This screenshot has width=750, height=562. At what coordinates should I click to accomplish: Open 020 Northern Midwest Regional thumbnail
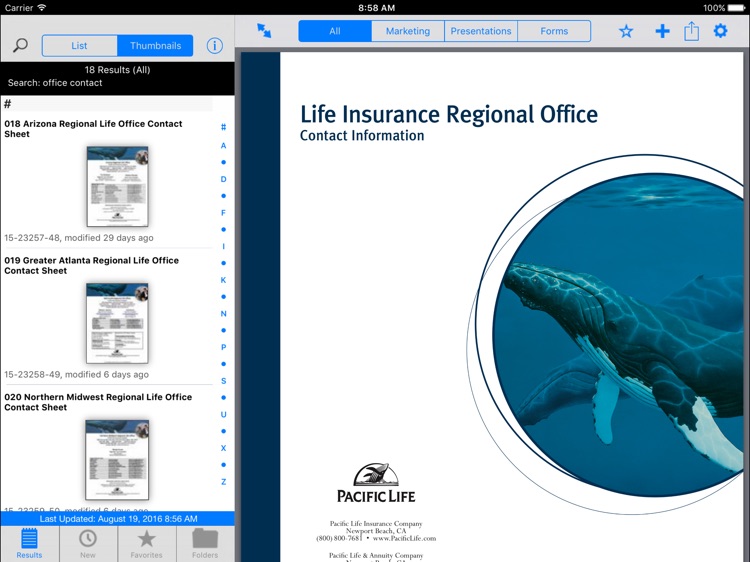coord(117,460)
